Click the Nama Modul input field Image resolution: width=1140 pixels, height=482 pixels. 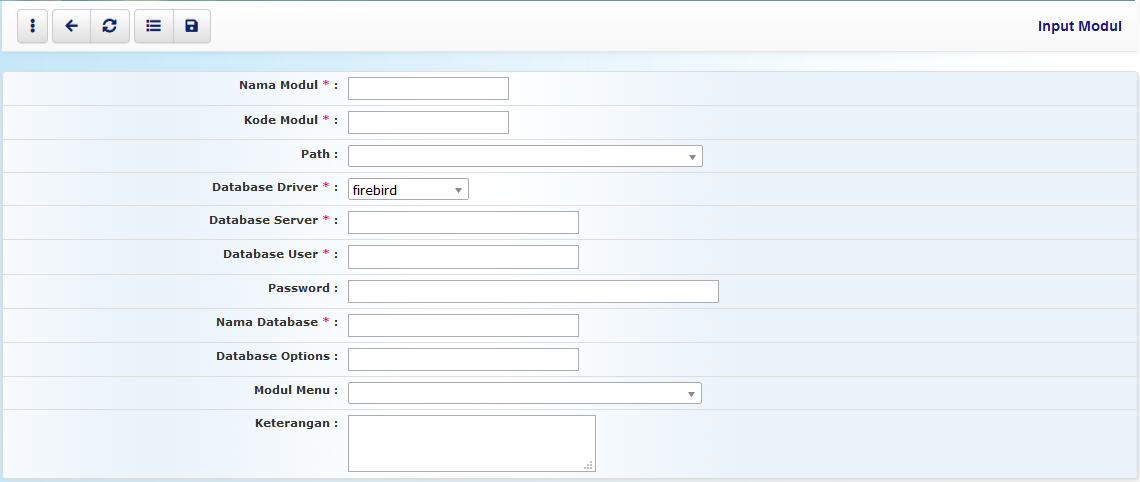428,88
